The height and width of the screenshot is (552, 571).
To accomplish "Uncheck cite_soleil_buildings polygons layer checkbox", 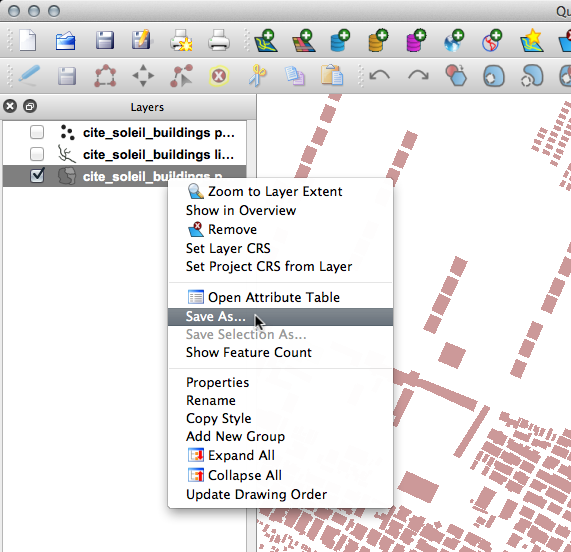I will pos(37,175).
